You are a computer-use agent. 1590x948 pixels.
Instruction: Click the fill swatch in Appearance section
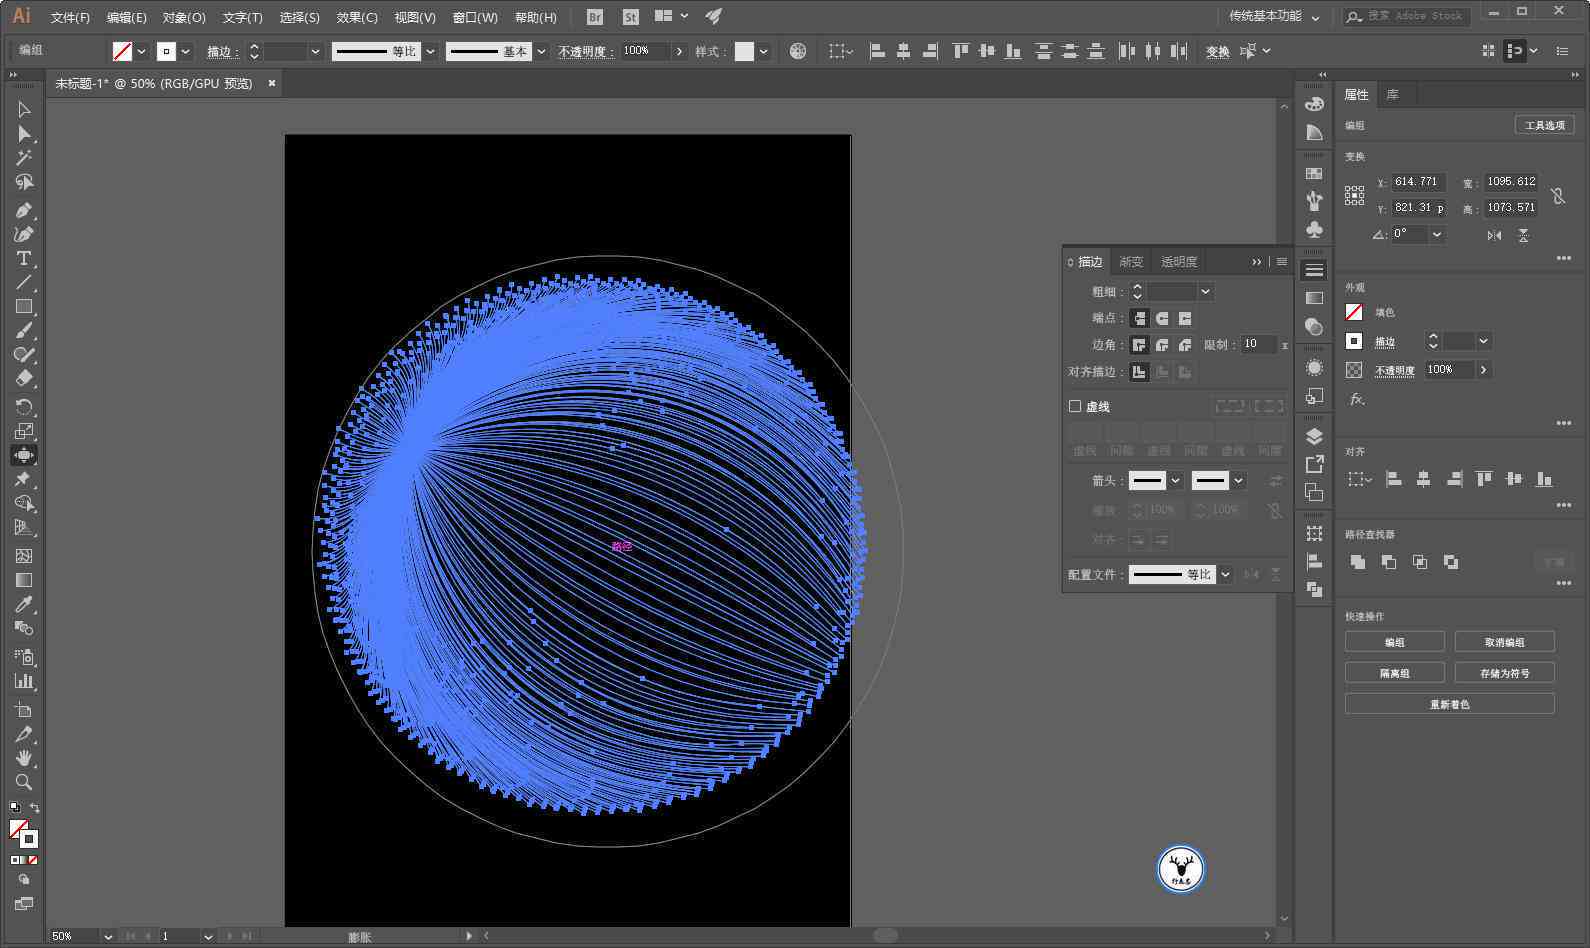(x=1354, y=312)
